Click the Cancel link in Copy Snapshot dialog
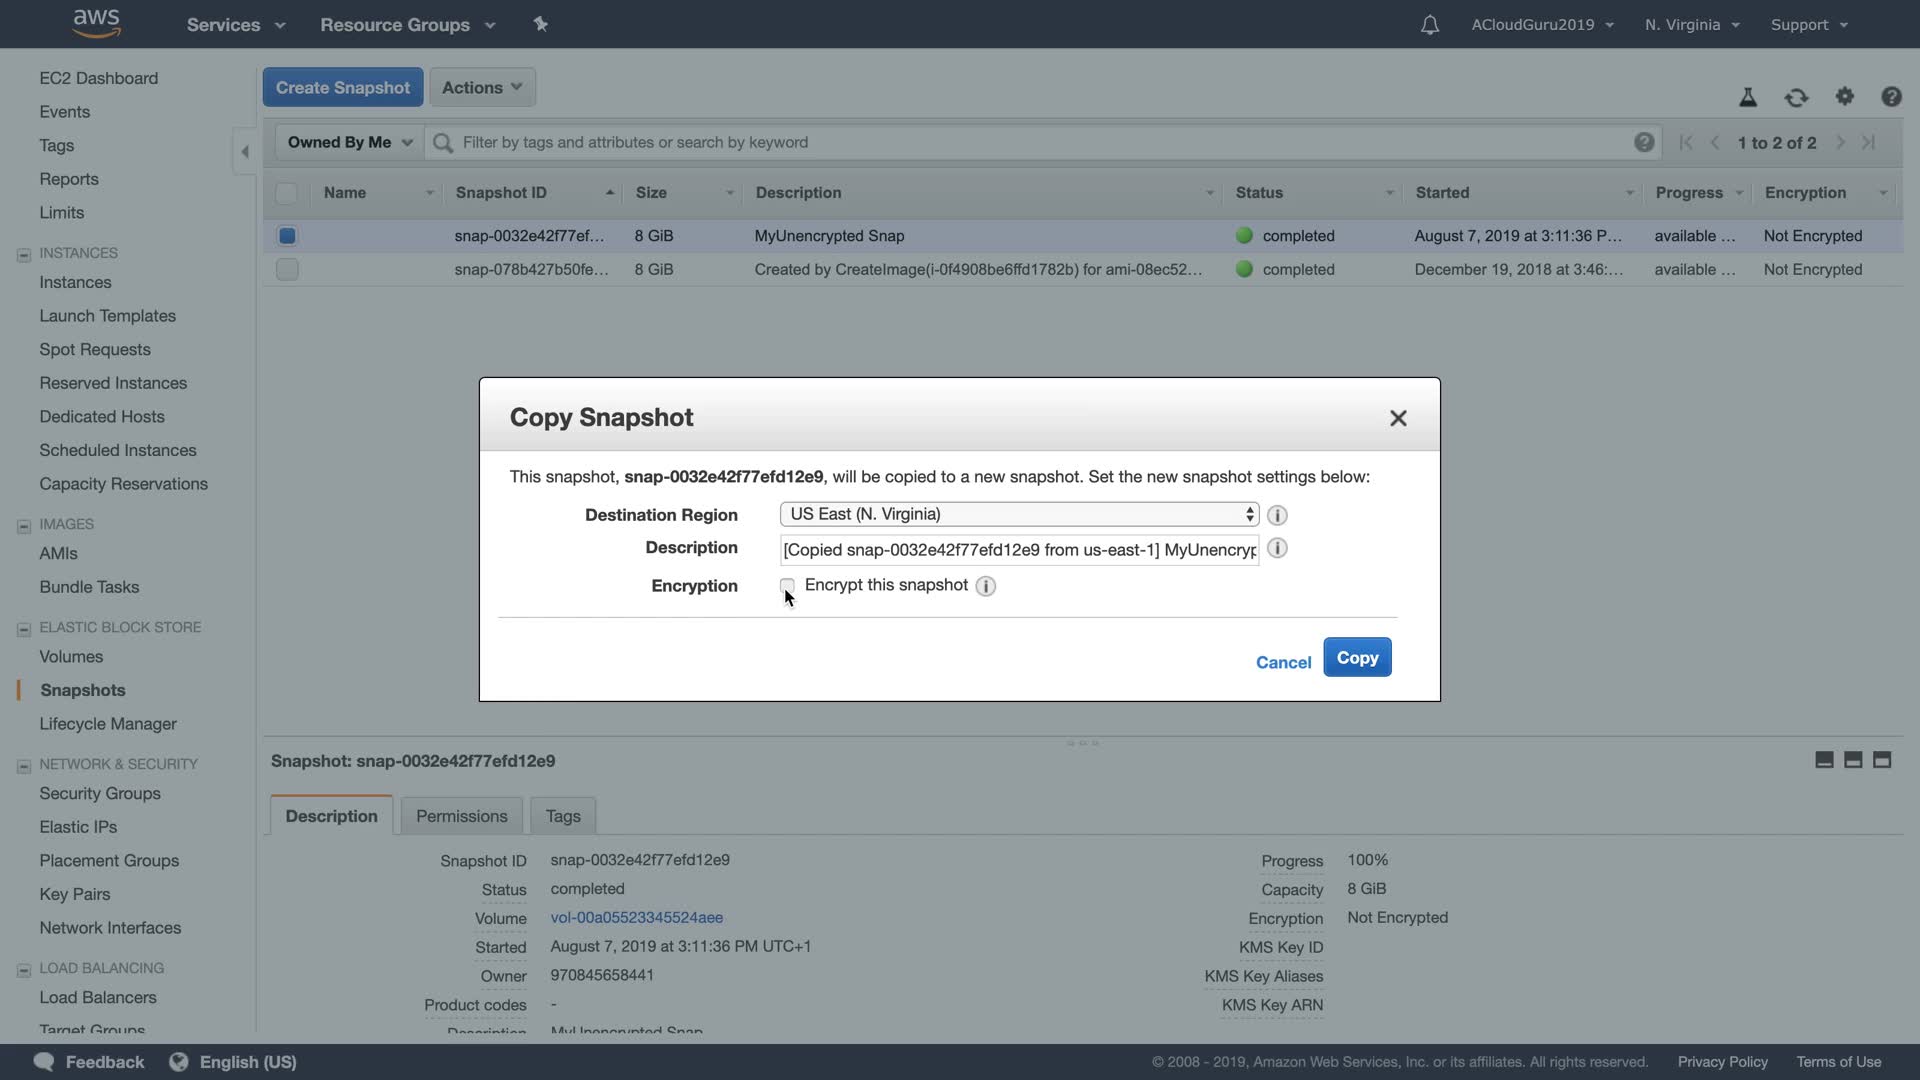 1283,662
